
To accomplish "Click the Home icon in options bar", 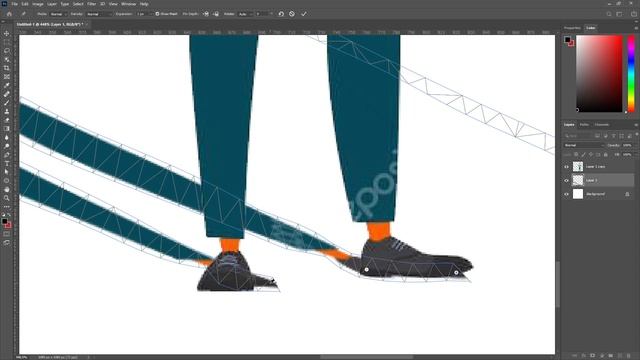I will click(9, 14).
